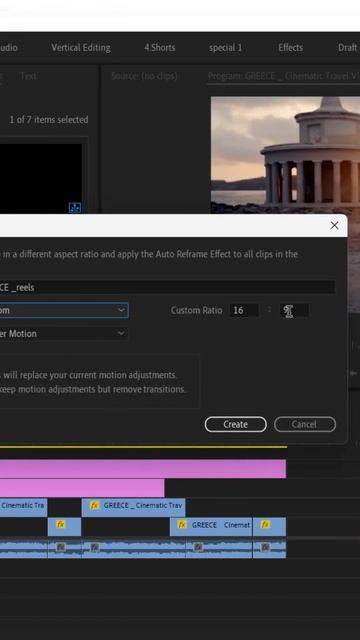Open the 4 Shorts workspace tab

(x=160, y=48)
